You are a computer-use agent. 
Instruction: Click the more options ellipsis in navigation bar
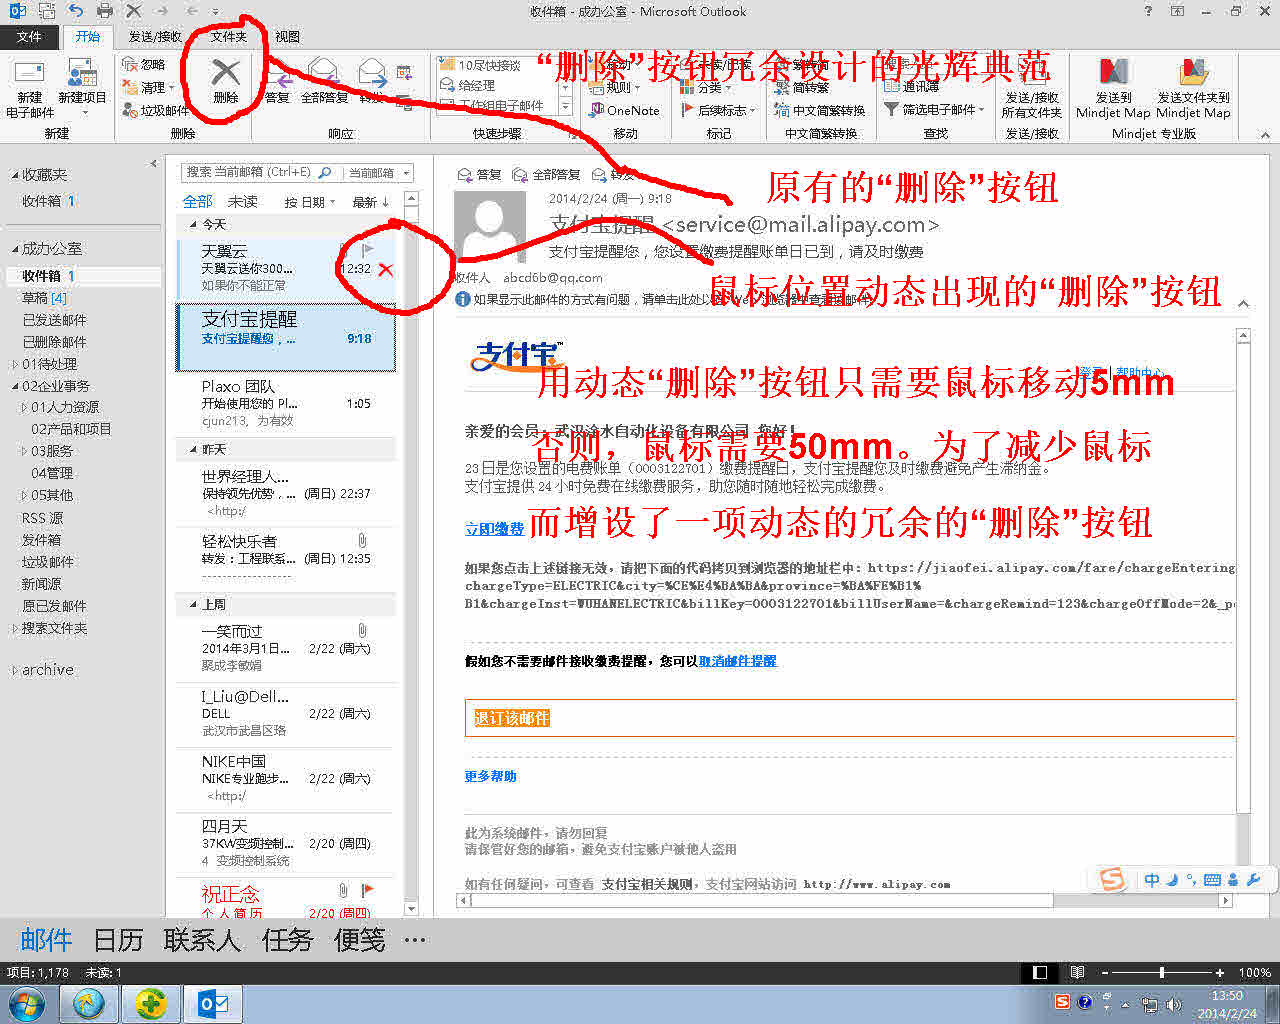pyautogui.click(x=415, y=940)
